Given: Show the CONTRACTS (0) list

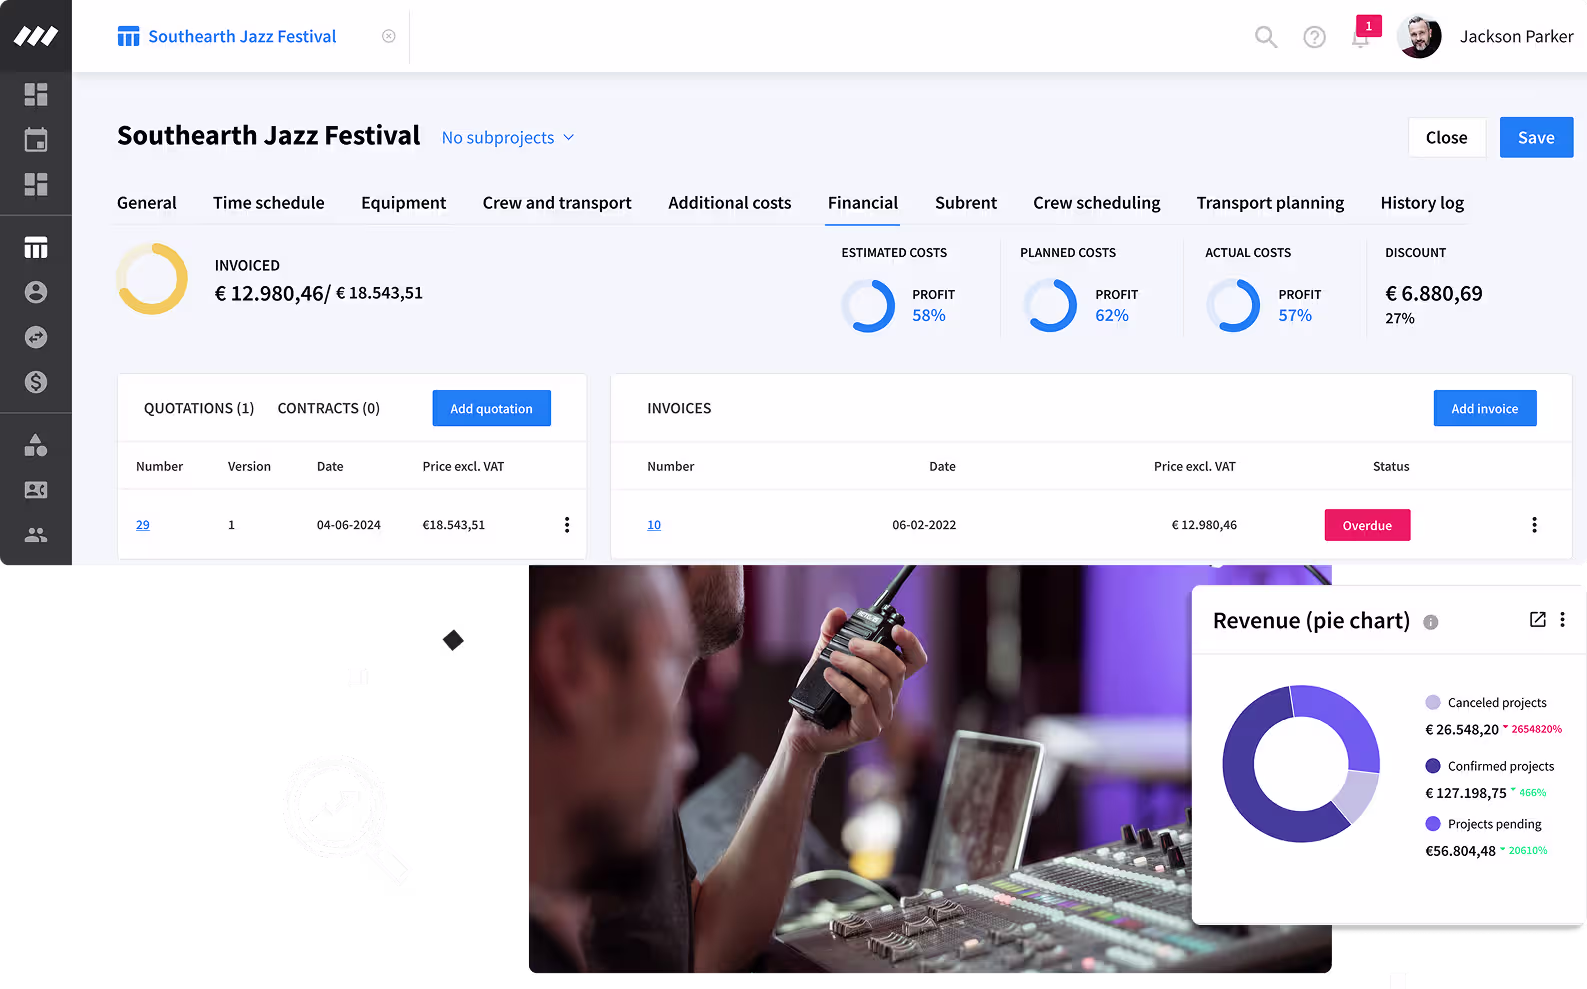Looking at the screenshot, I should (x=329, y=408).
